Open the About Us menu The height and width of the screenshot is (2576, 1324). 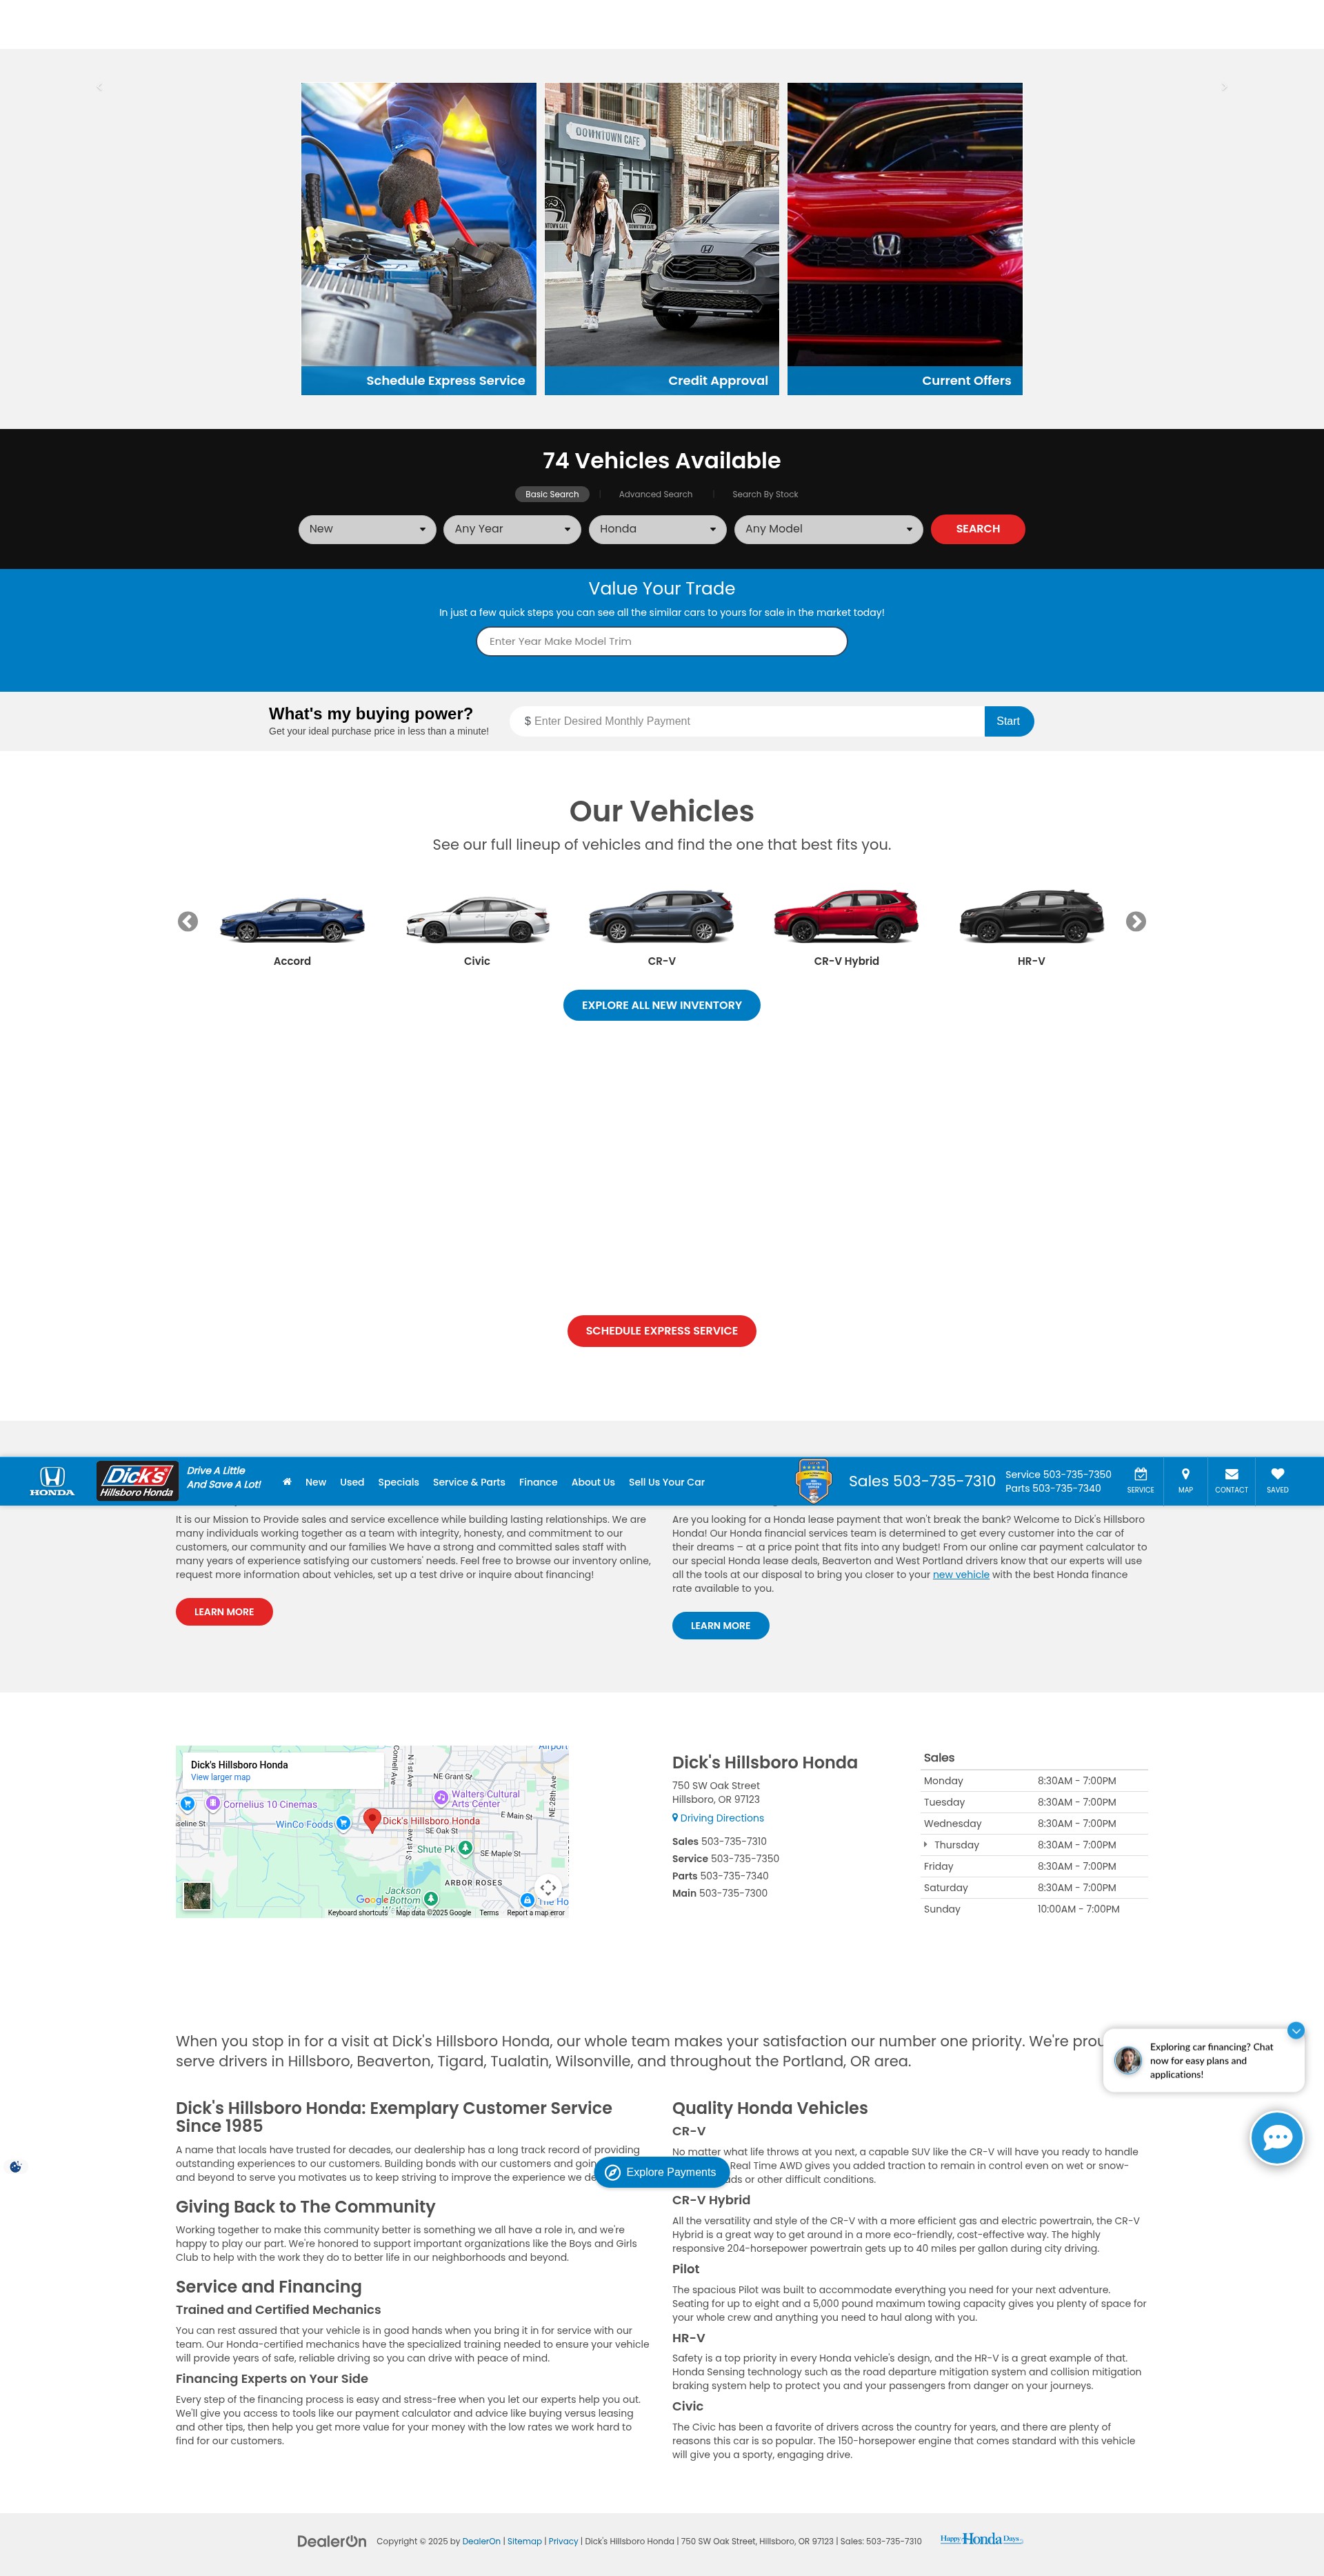pyautogui.click(x=593, y=1482)
